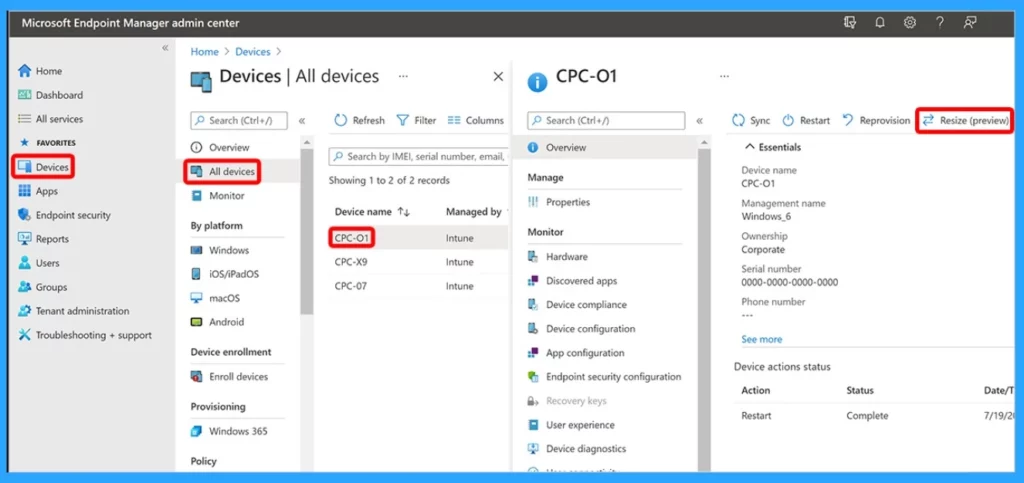Viewport: 1024px width, 483px height.
Task: Sort by the Managed by column header
Action: [474, 212]
